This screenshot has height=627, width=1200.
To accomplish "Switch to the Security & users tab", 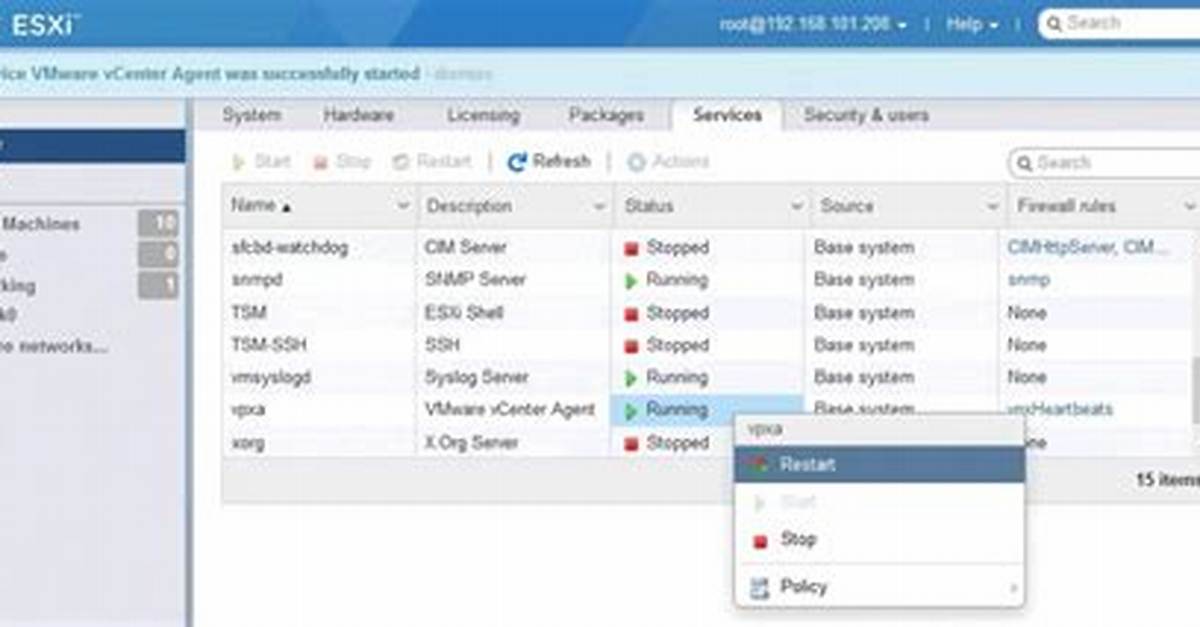I will tap(866, 116).
